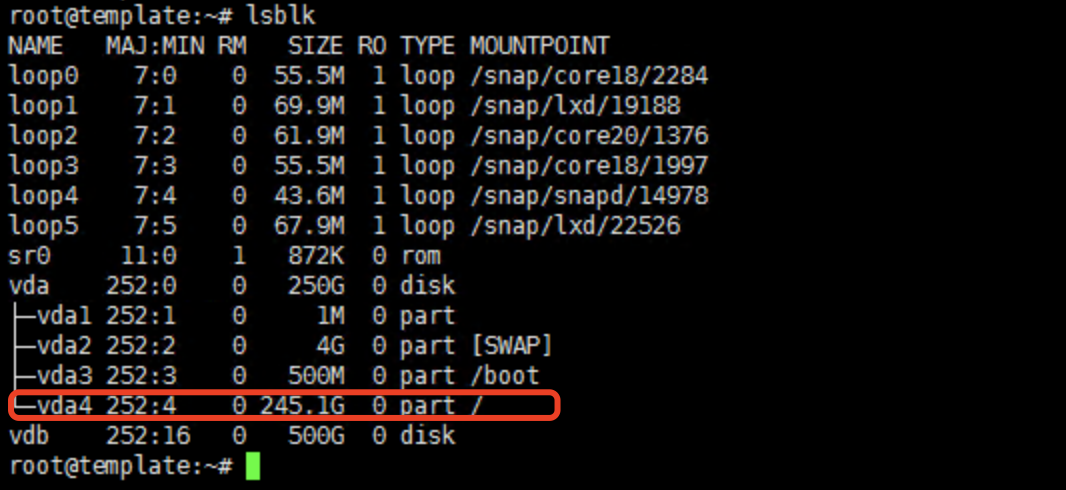
Task: Click the TYPE column header
Action: [x=427, y=46]
